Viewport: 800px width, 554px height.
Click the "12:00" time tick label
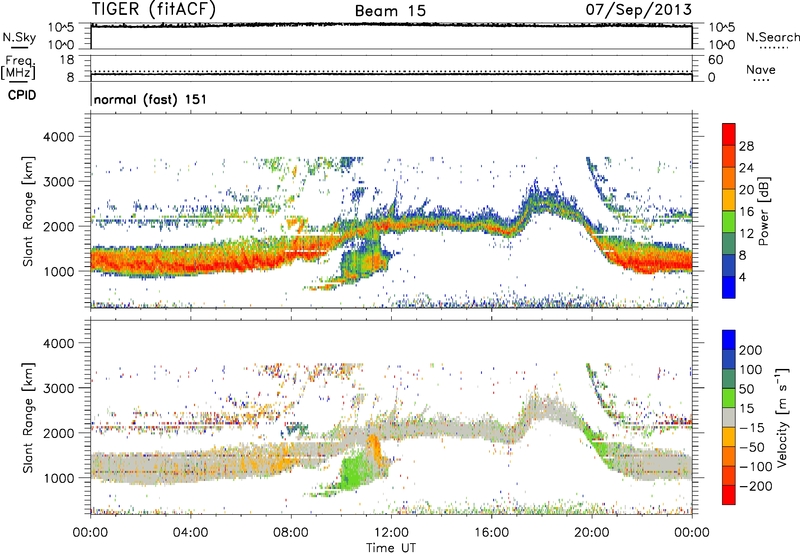pos(391,533)
